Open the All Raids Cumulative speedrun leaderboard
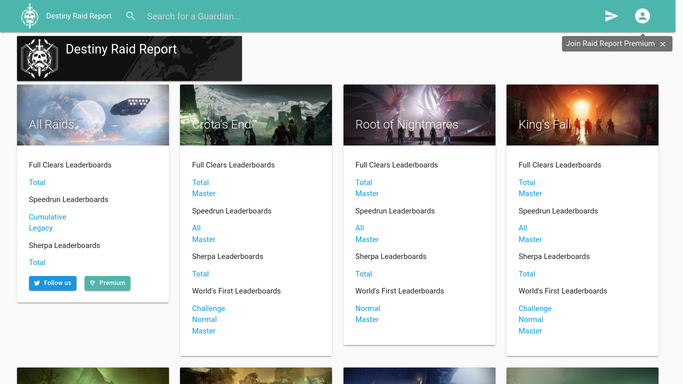The width and height of the screenshot is (683, 384). [47, 217]
